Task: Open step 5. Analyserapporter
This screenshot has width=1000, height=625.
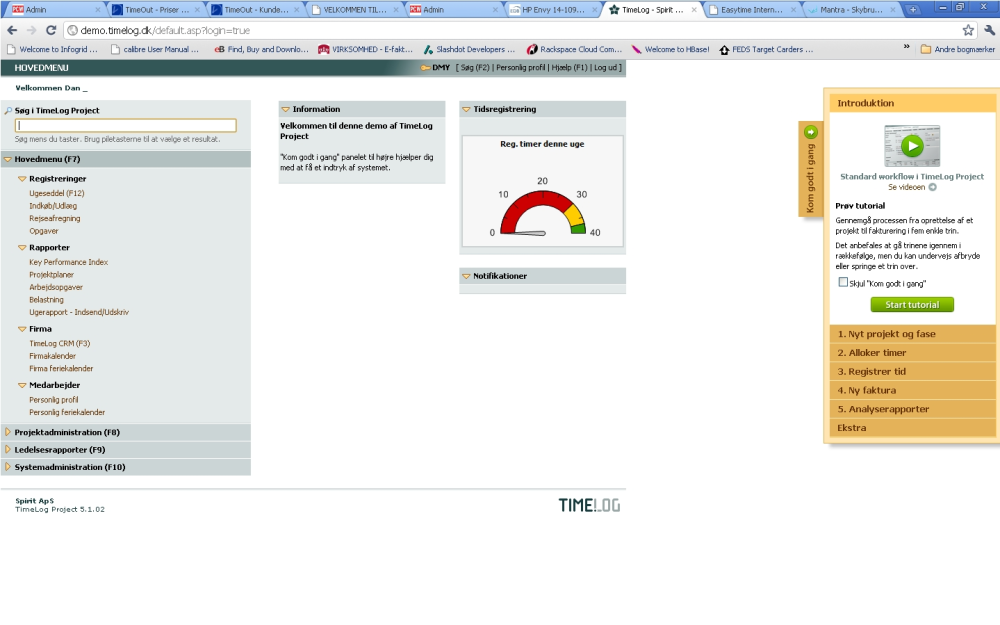Action: [912, 409]
